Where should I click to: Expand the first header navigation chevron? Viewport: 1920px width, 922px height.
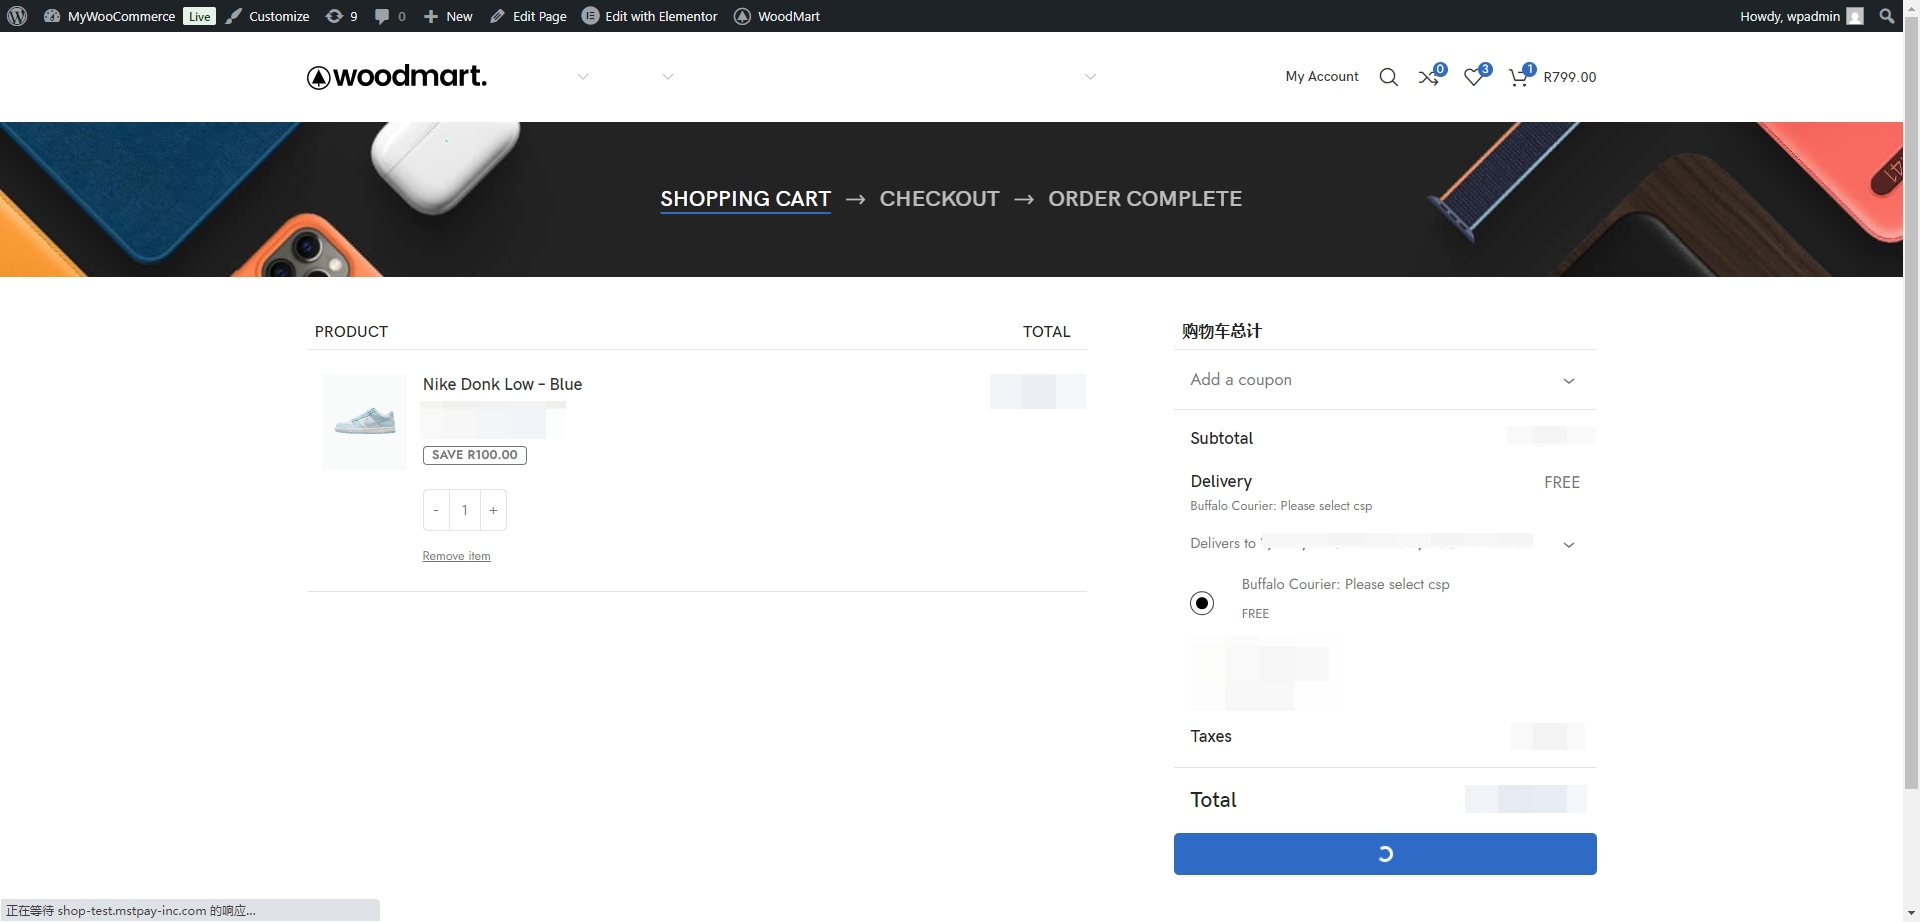(x=583, y=77)
